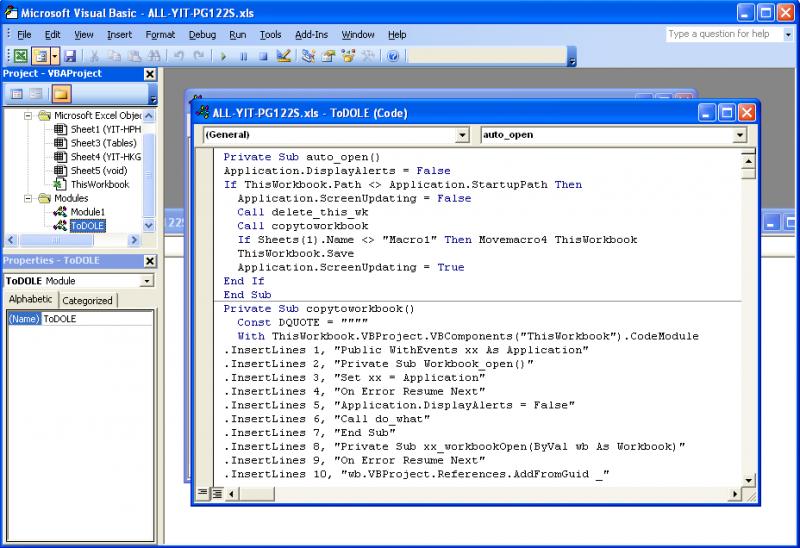Image resolution: width=800 pixels, height=548 pixels.
Task: Open the help question box dropdown arrow
Action: [788, 34]
